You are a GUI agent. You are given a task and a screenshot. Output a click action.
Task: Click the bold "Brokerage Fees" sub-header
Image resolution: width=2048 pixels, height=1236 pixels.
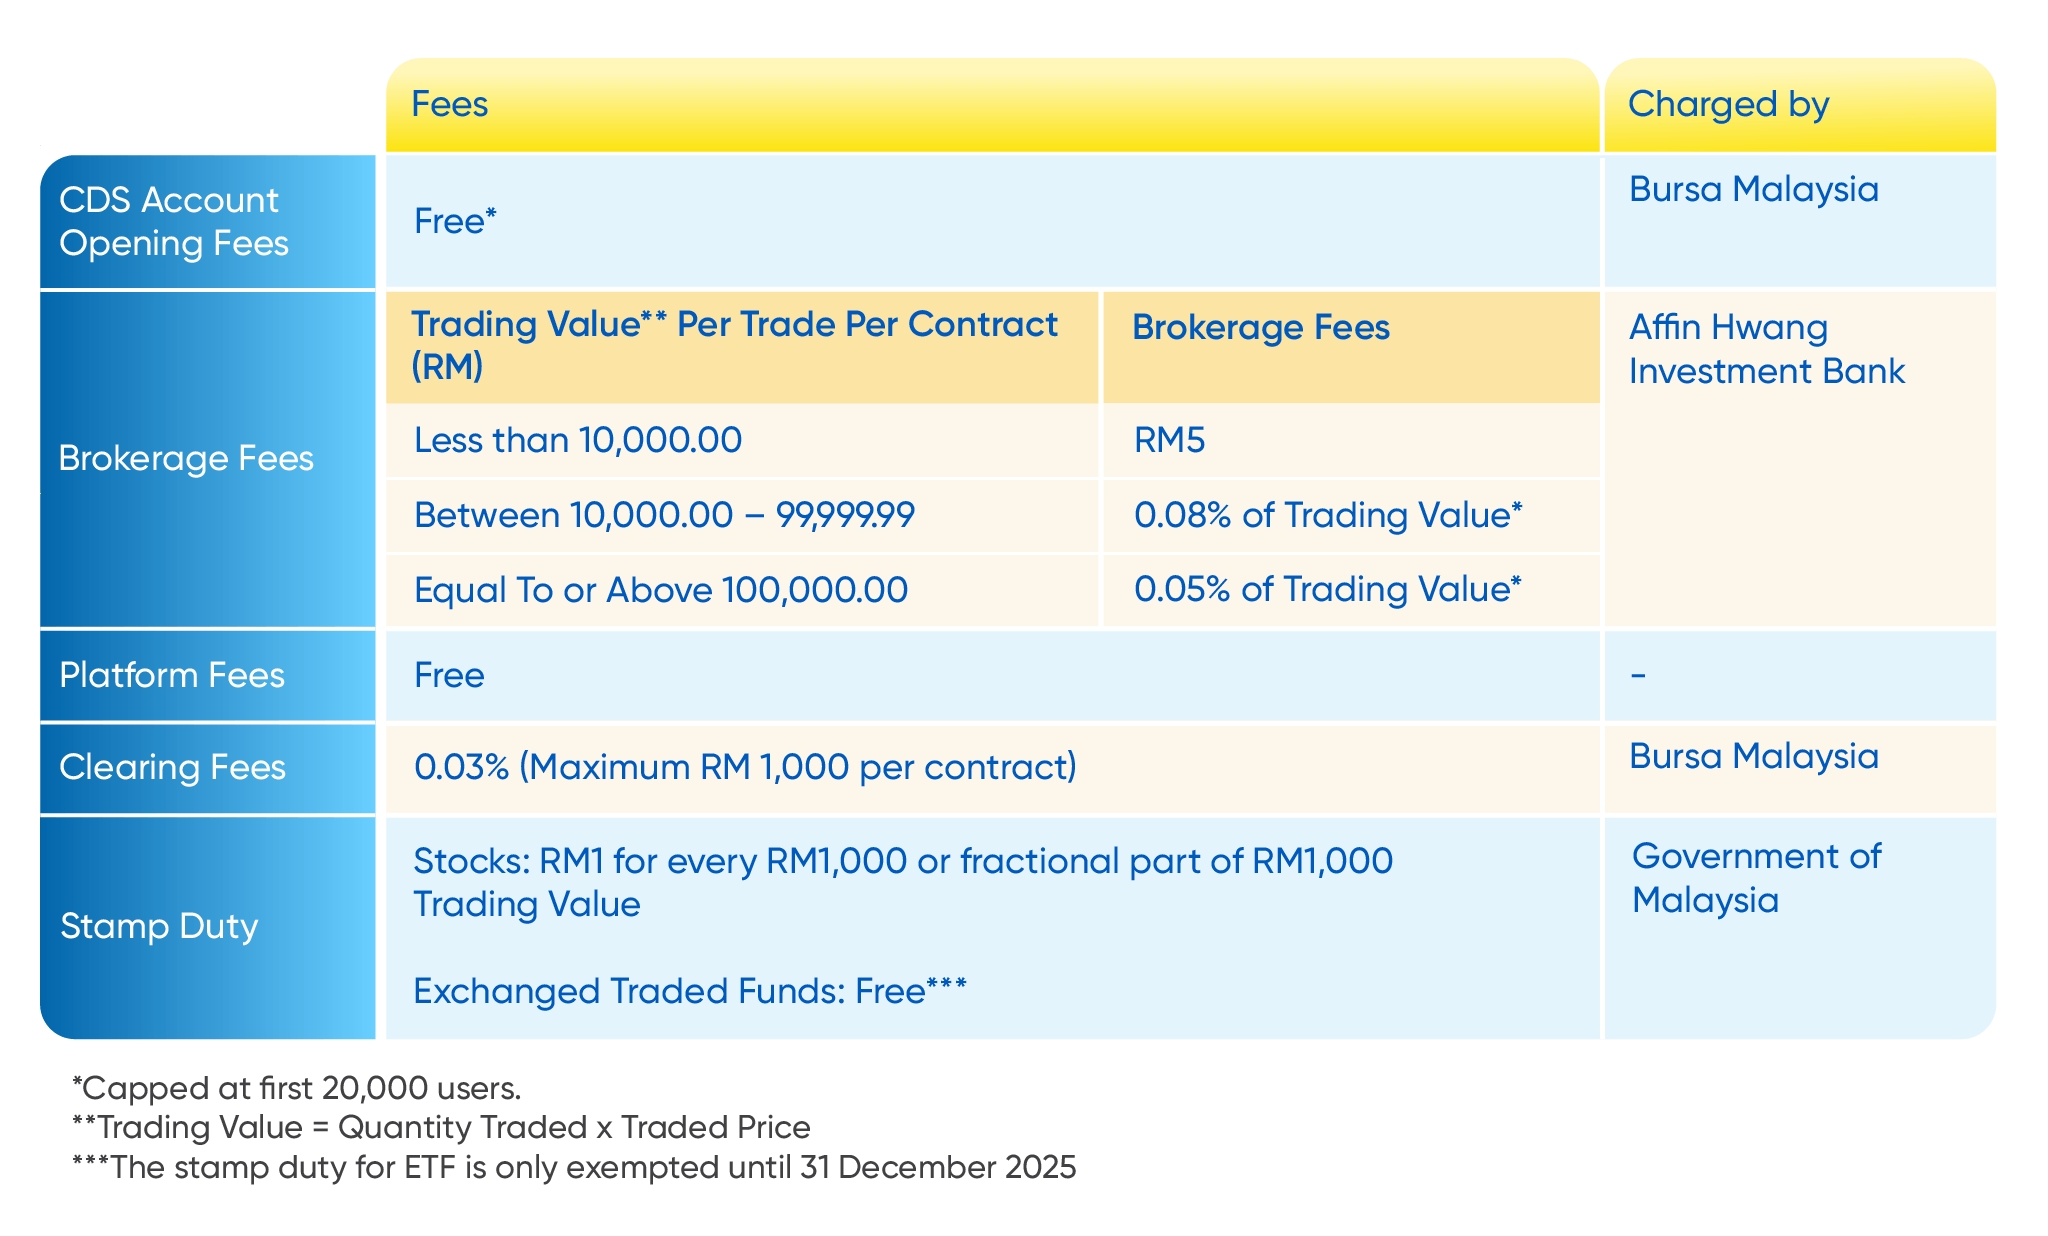[x=1260, y=328]
